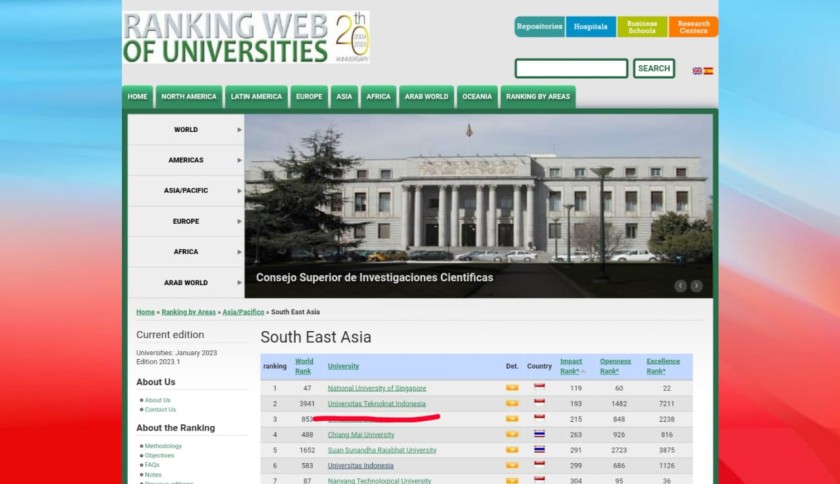Click the Hospitals button
Image resolution: width=840 pixels, height=484 pixels.
coord(590,27)
